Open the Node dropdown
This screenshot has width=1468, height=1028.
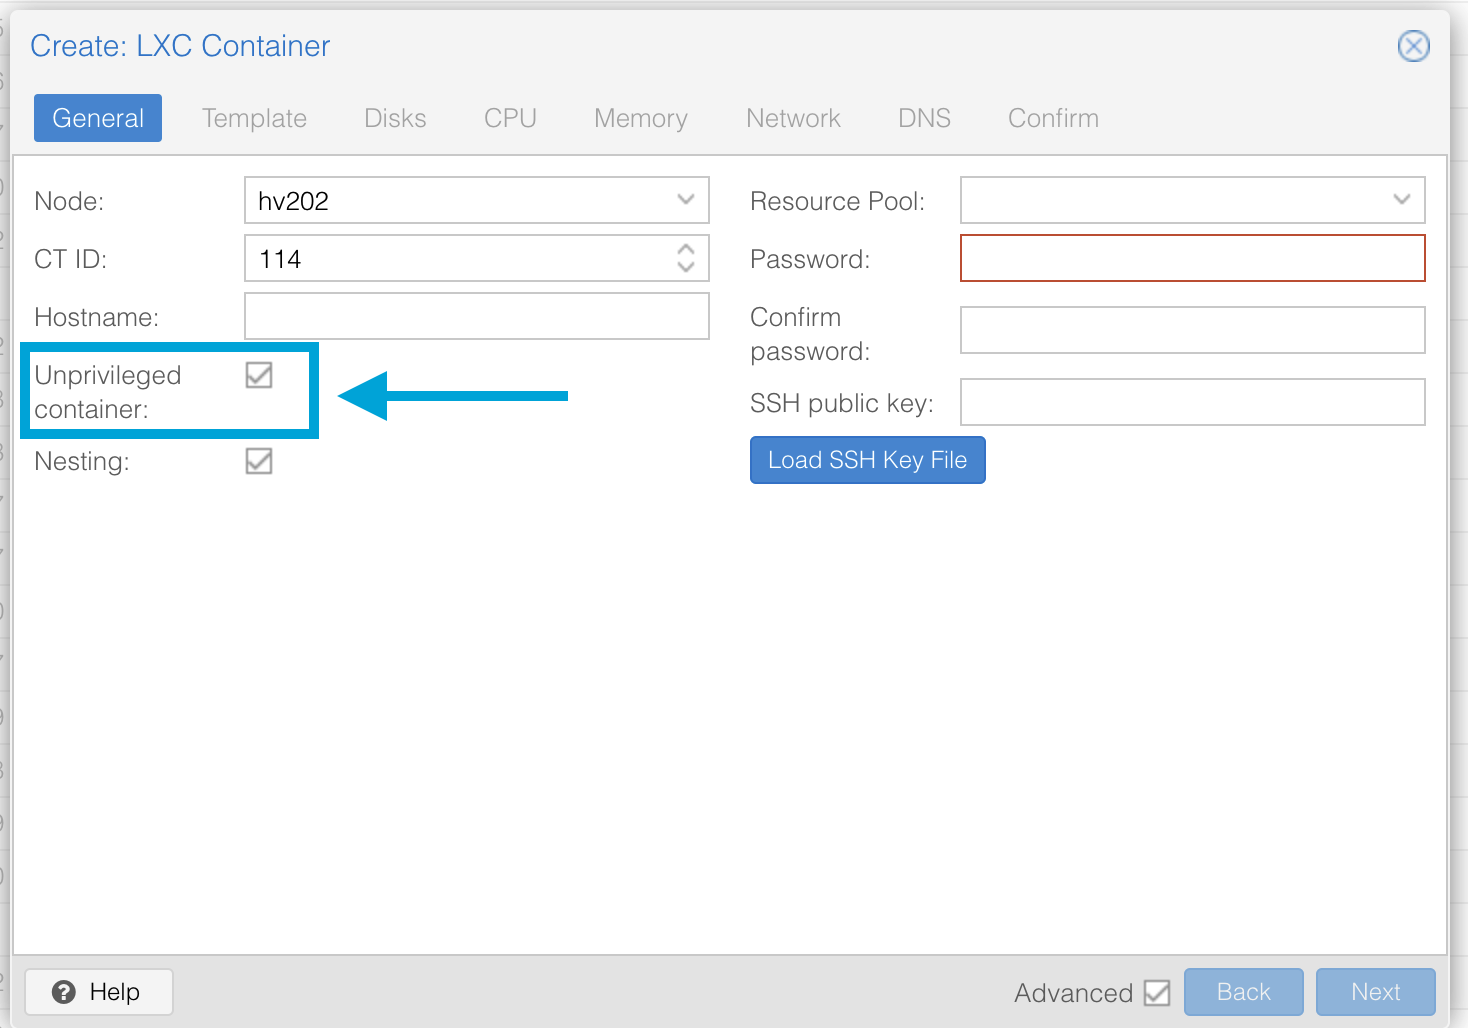pos(686,200)
